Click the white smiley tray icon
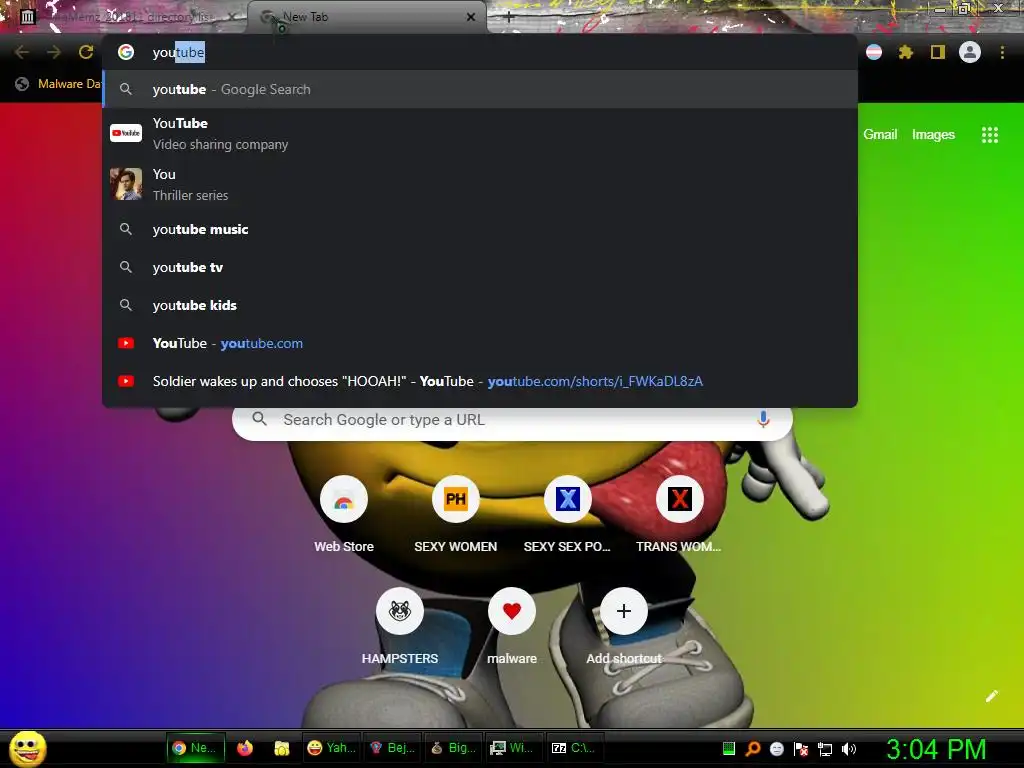Viewport: 1024px width, 768px height. pos(776,749)
